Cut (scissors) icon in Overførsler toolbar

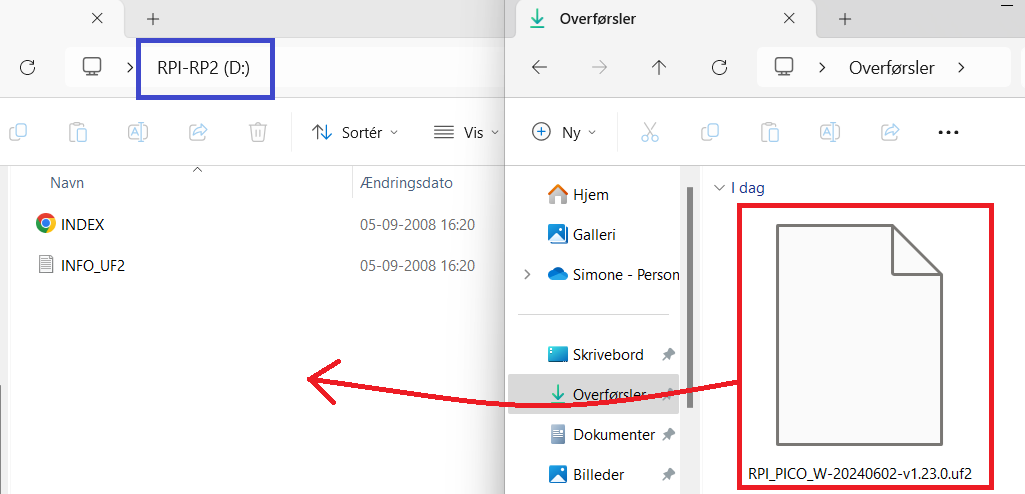point(649,132)
